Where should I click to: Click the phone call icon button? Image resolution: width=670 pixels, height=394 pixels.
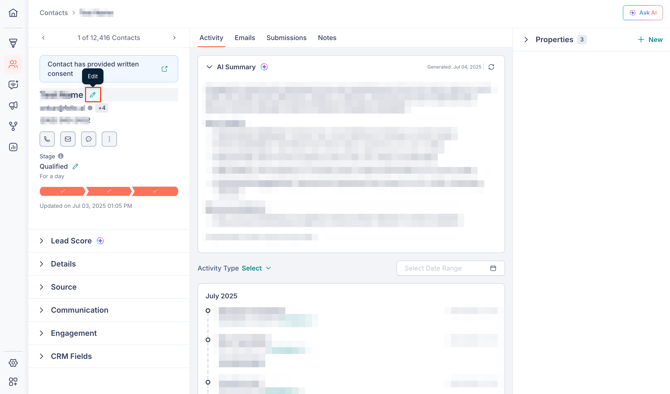coord(47,139)
